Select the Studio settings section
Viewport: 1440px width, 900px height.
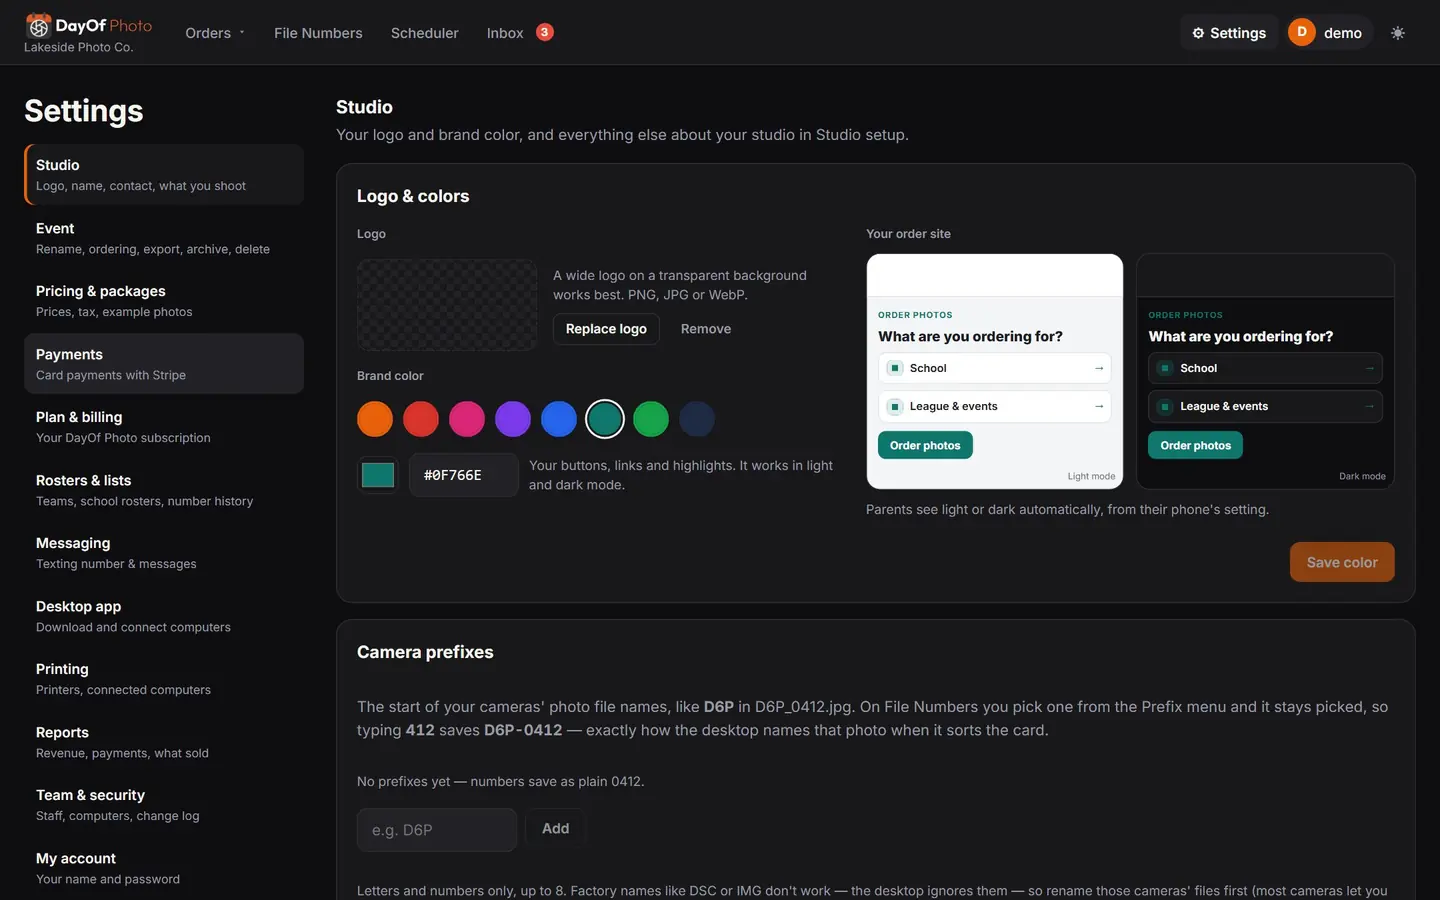point(164,175)
